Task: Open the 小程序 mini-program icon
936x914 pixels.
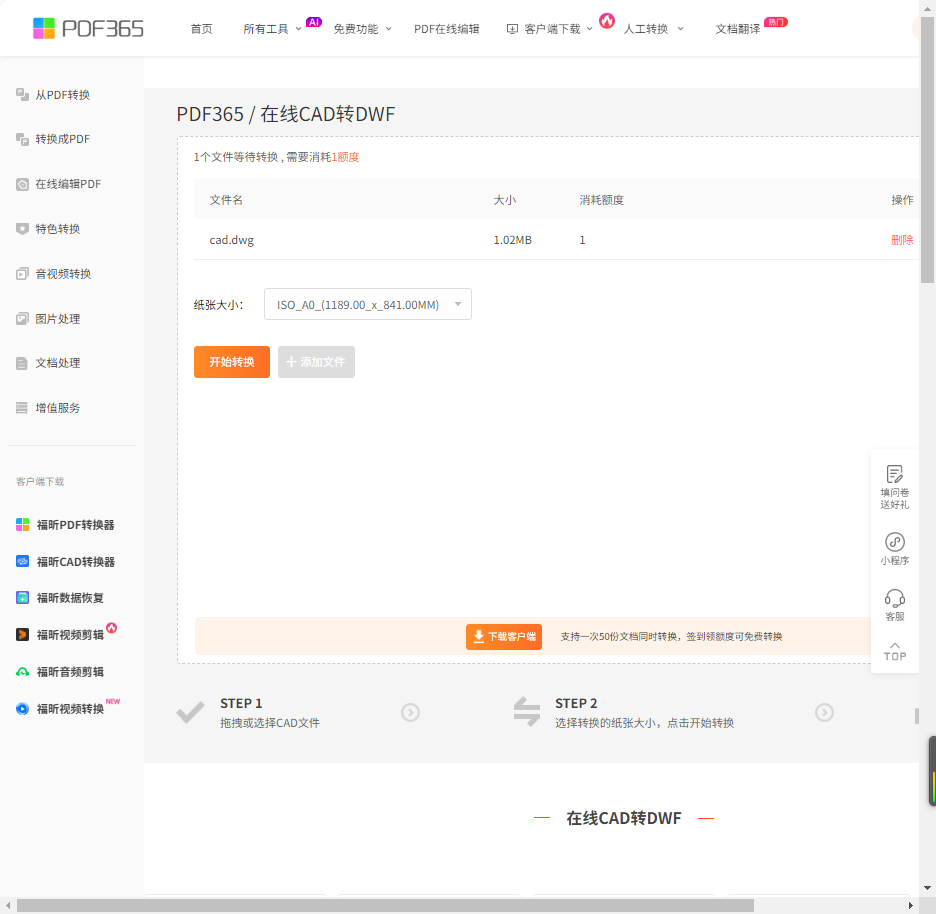Action: point(894,541)
